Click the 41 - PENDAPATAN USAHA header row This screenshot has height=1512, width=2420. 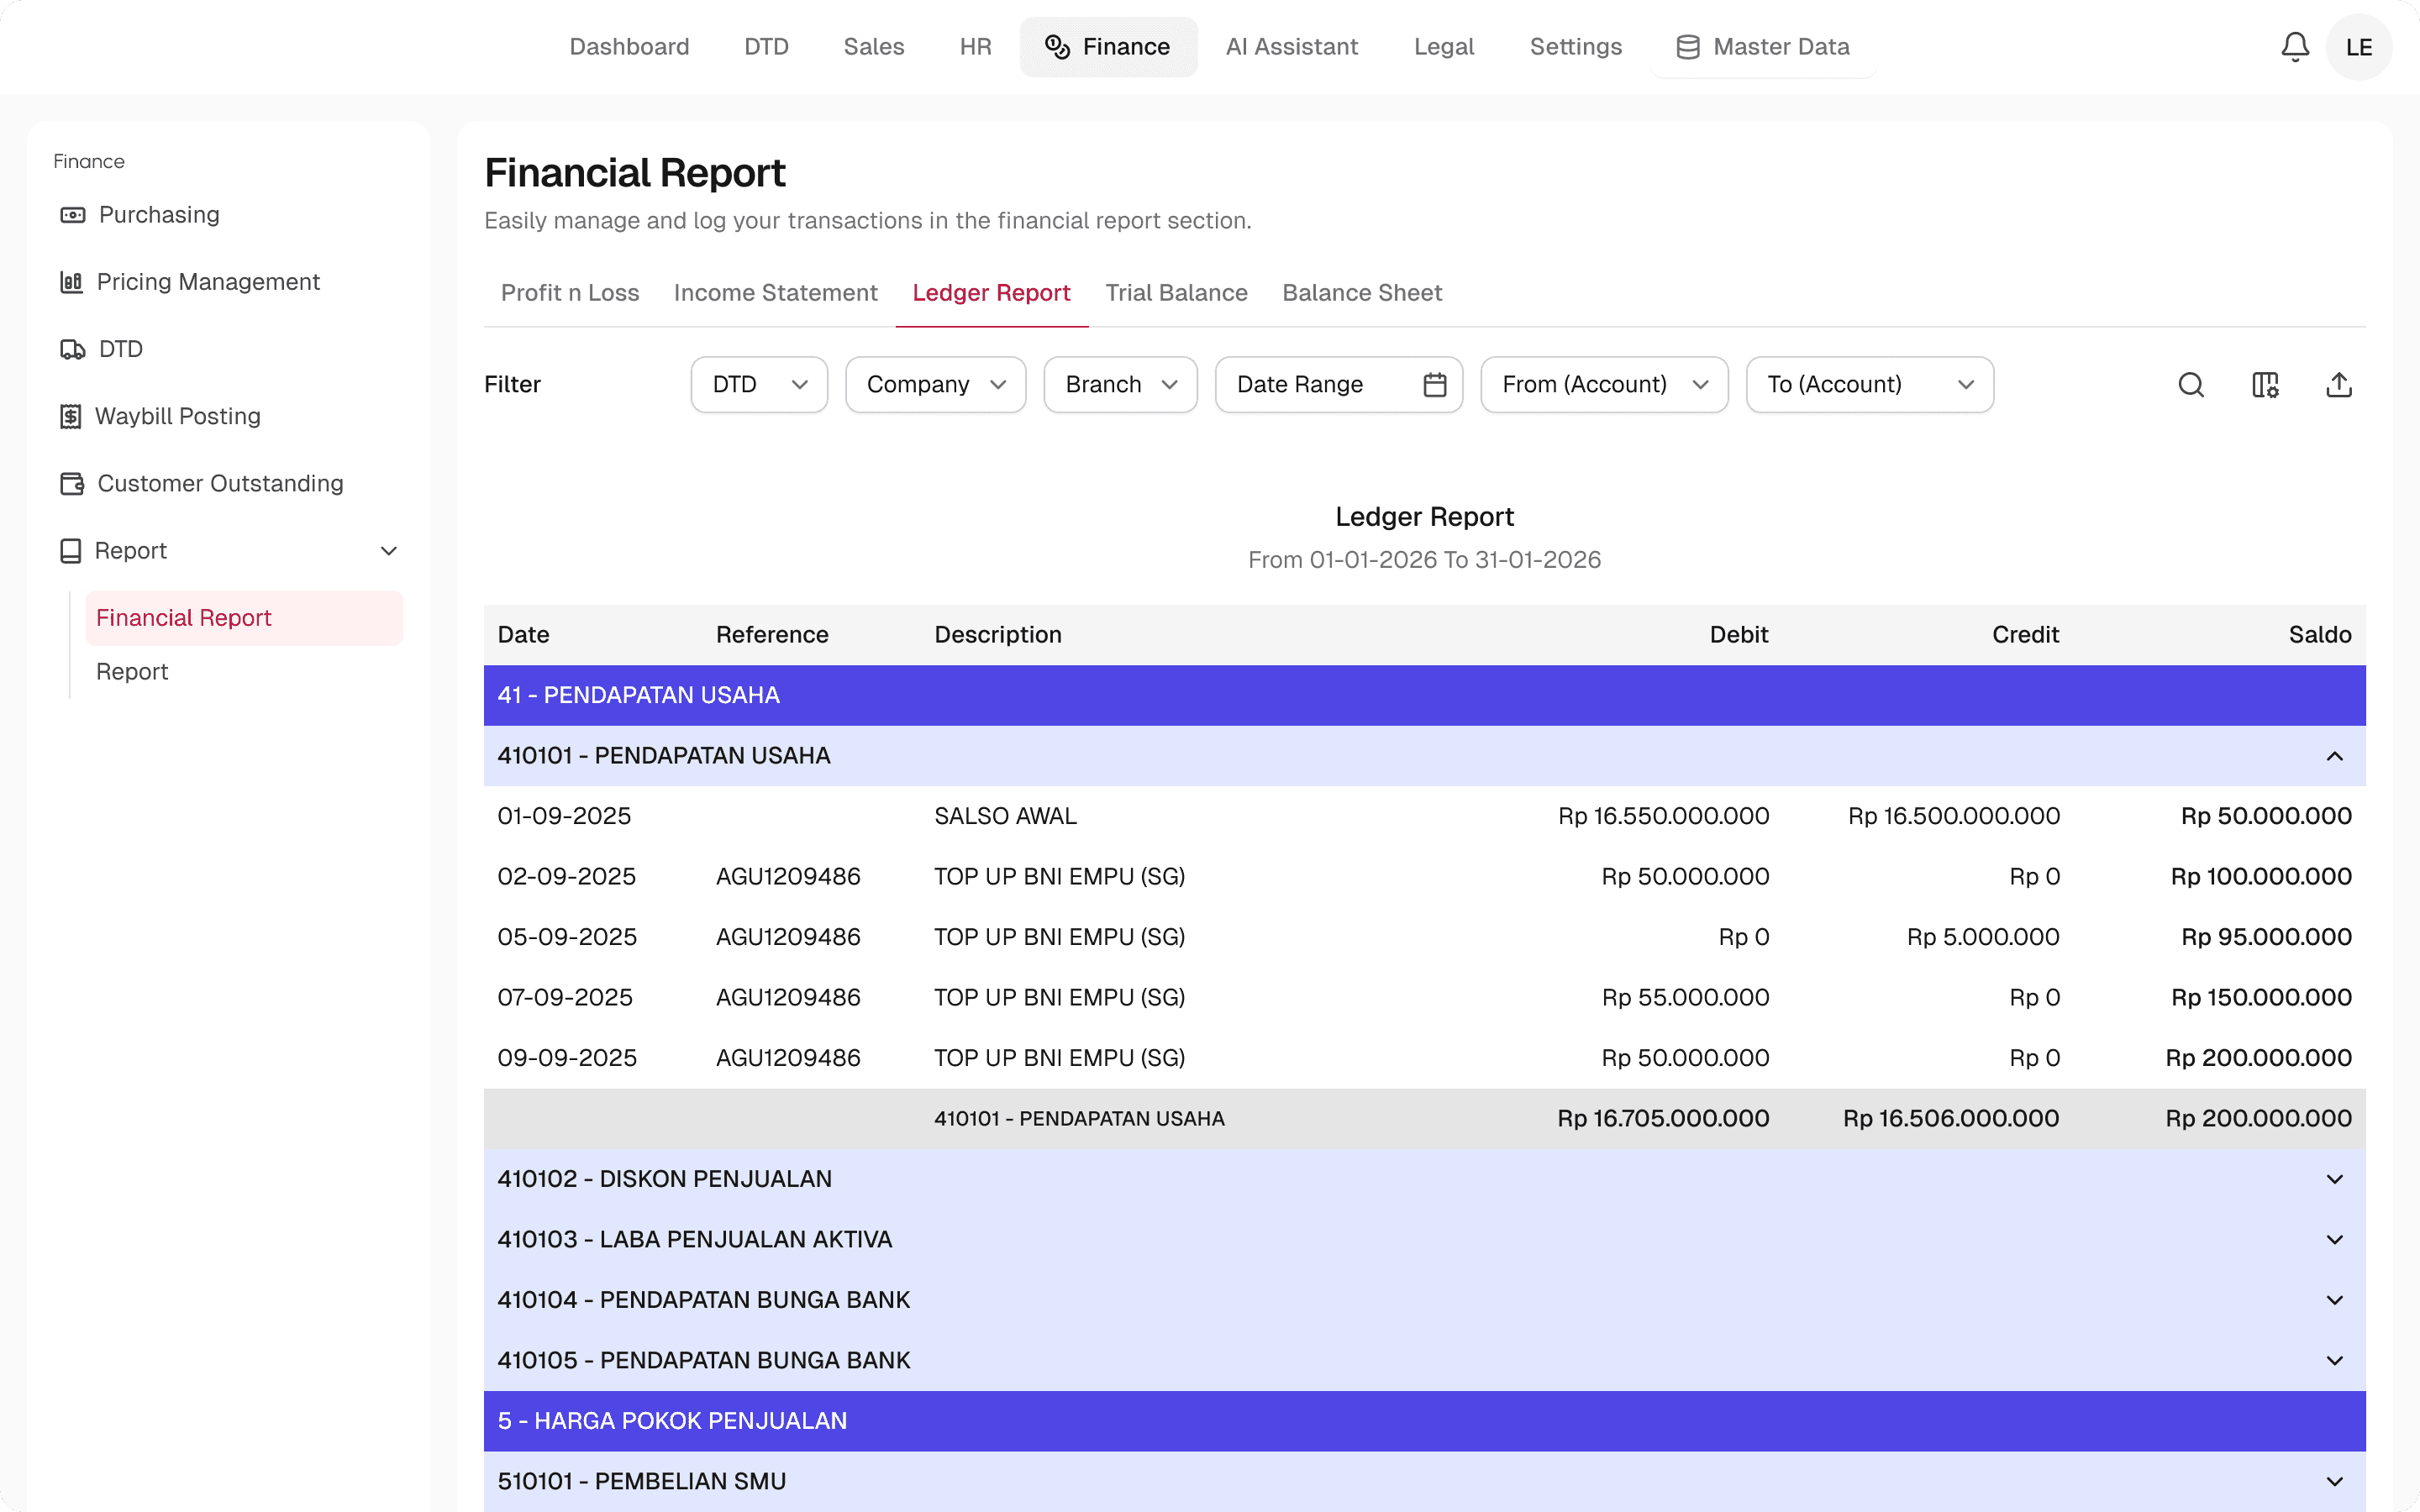pos(1424,695)
